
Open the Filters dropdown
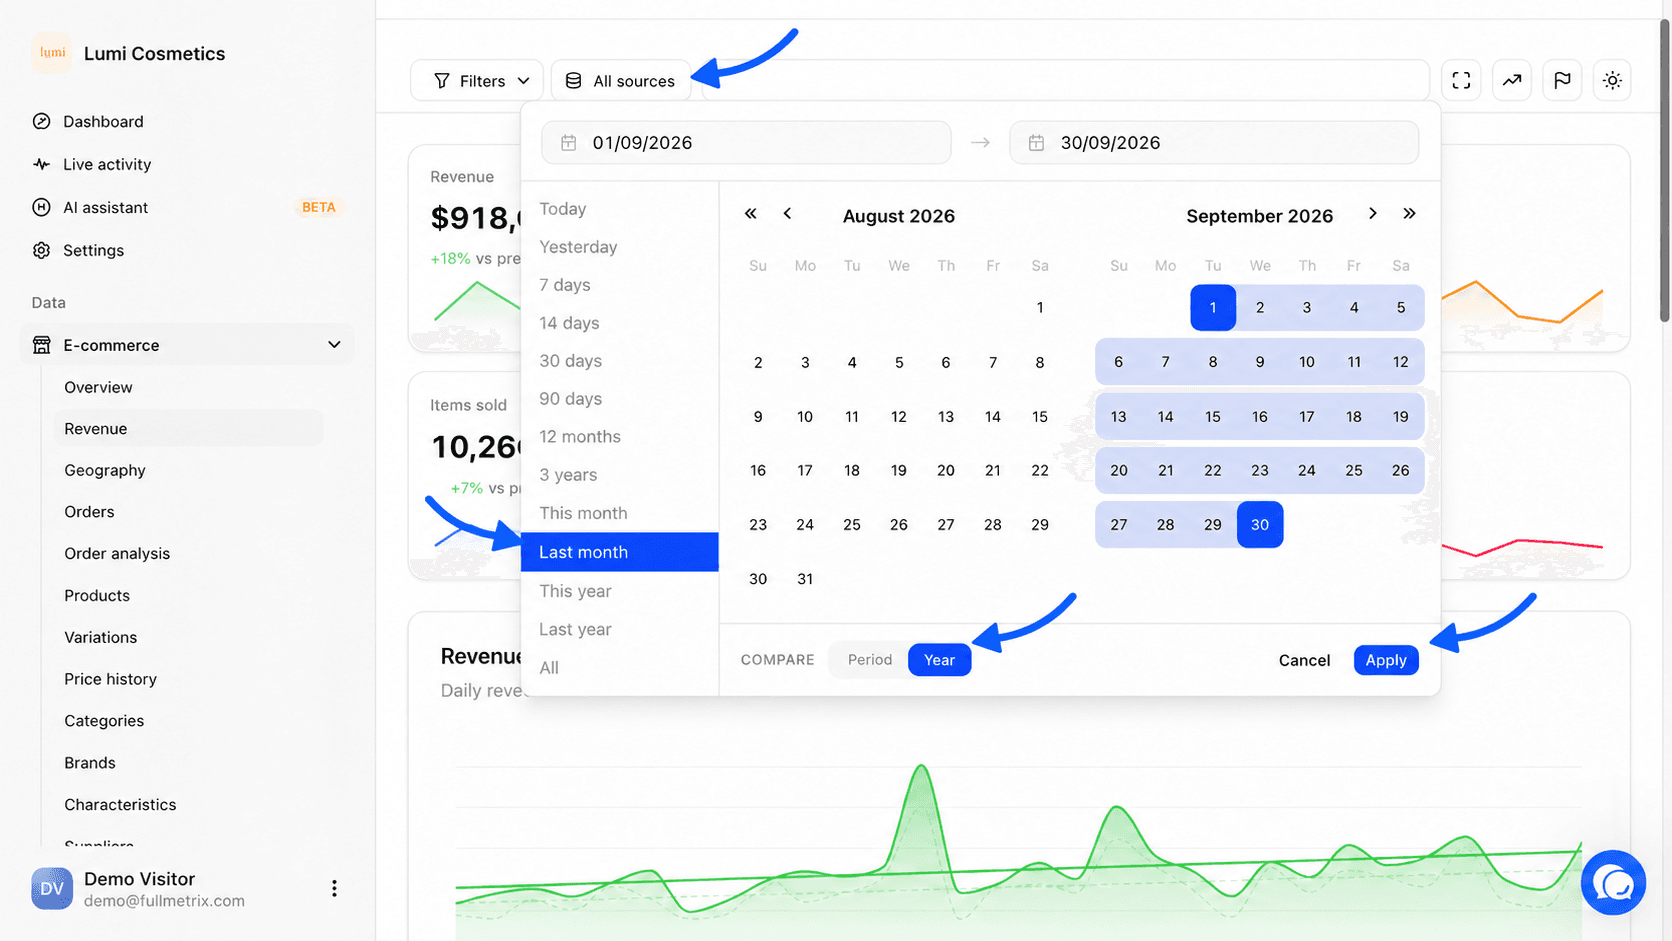point(477,81)
